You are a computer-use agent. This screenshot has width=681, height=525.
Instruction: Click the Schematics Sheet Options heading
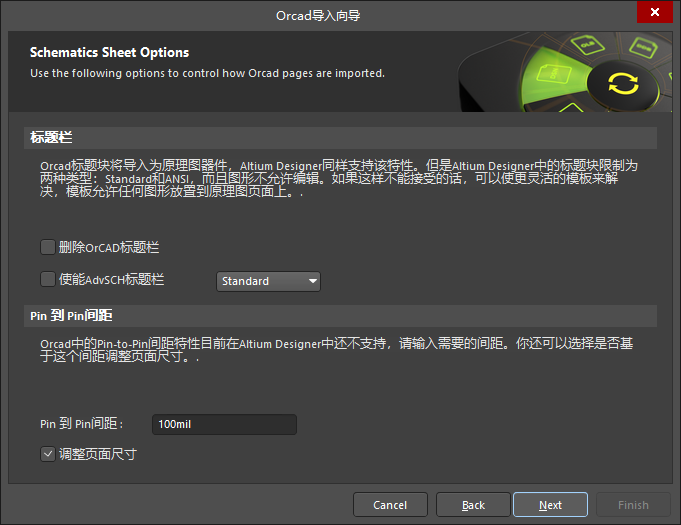coord(109,53)
